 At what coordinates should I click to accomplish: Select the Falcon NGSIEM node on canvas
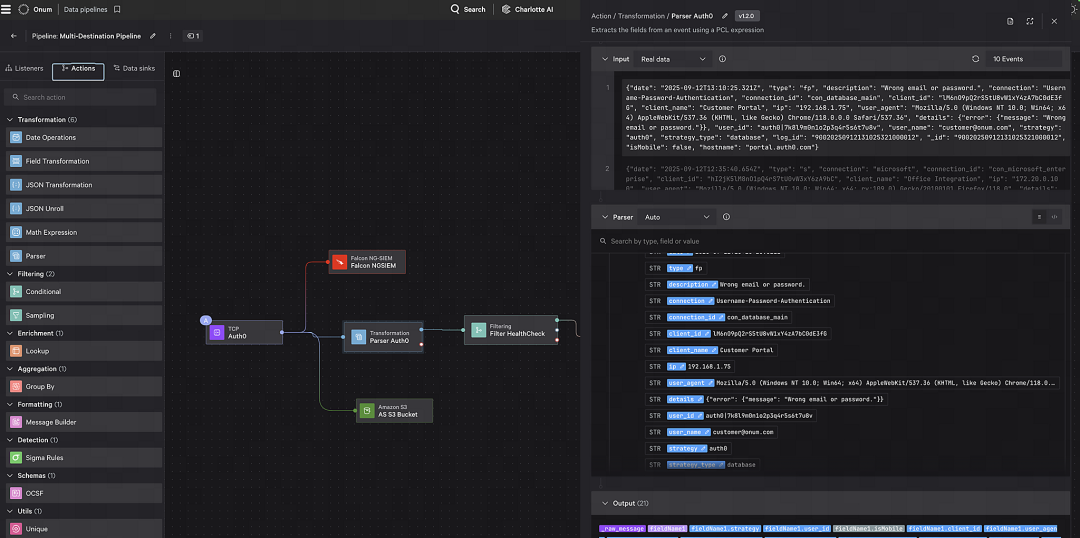point(367,262)
